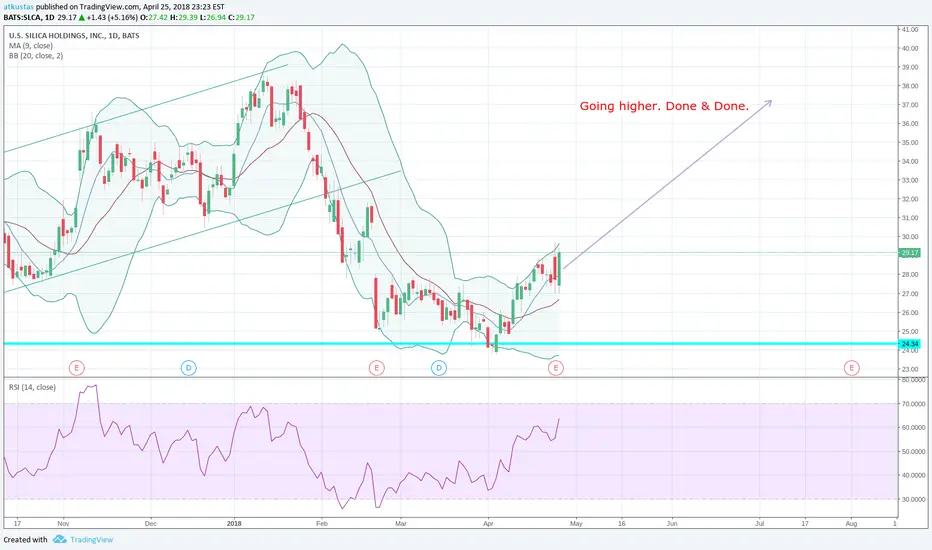932x550 pixels.
Task: Click the 'April 25, 2018 23:23 EST' publish date
Action: pos(184,7)
